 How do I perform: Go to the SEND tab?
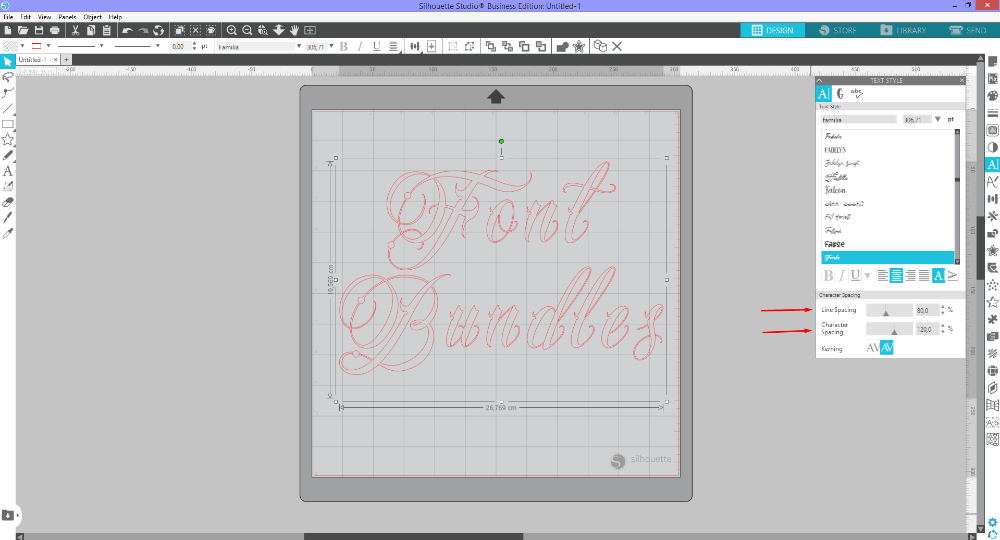[967, 30]
